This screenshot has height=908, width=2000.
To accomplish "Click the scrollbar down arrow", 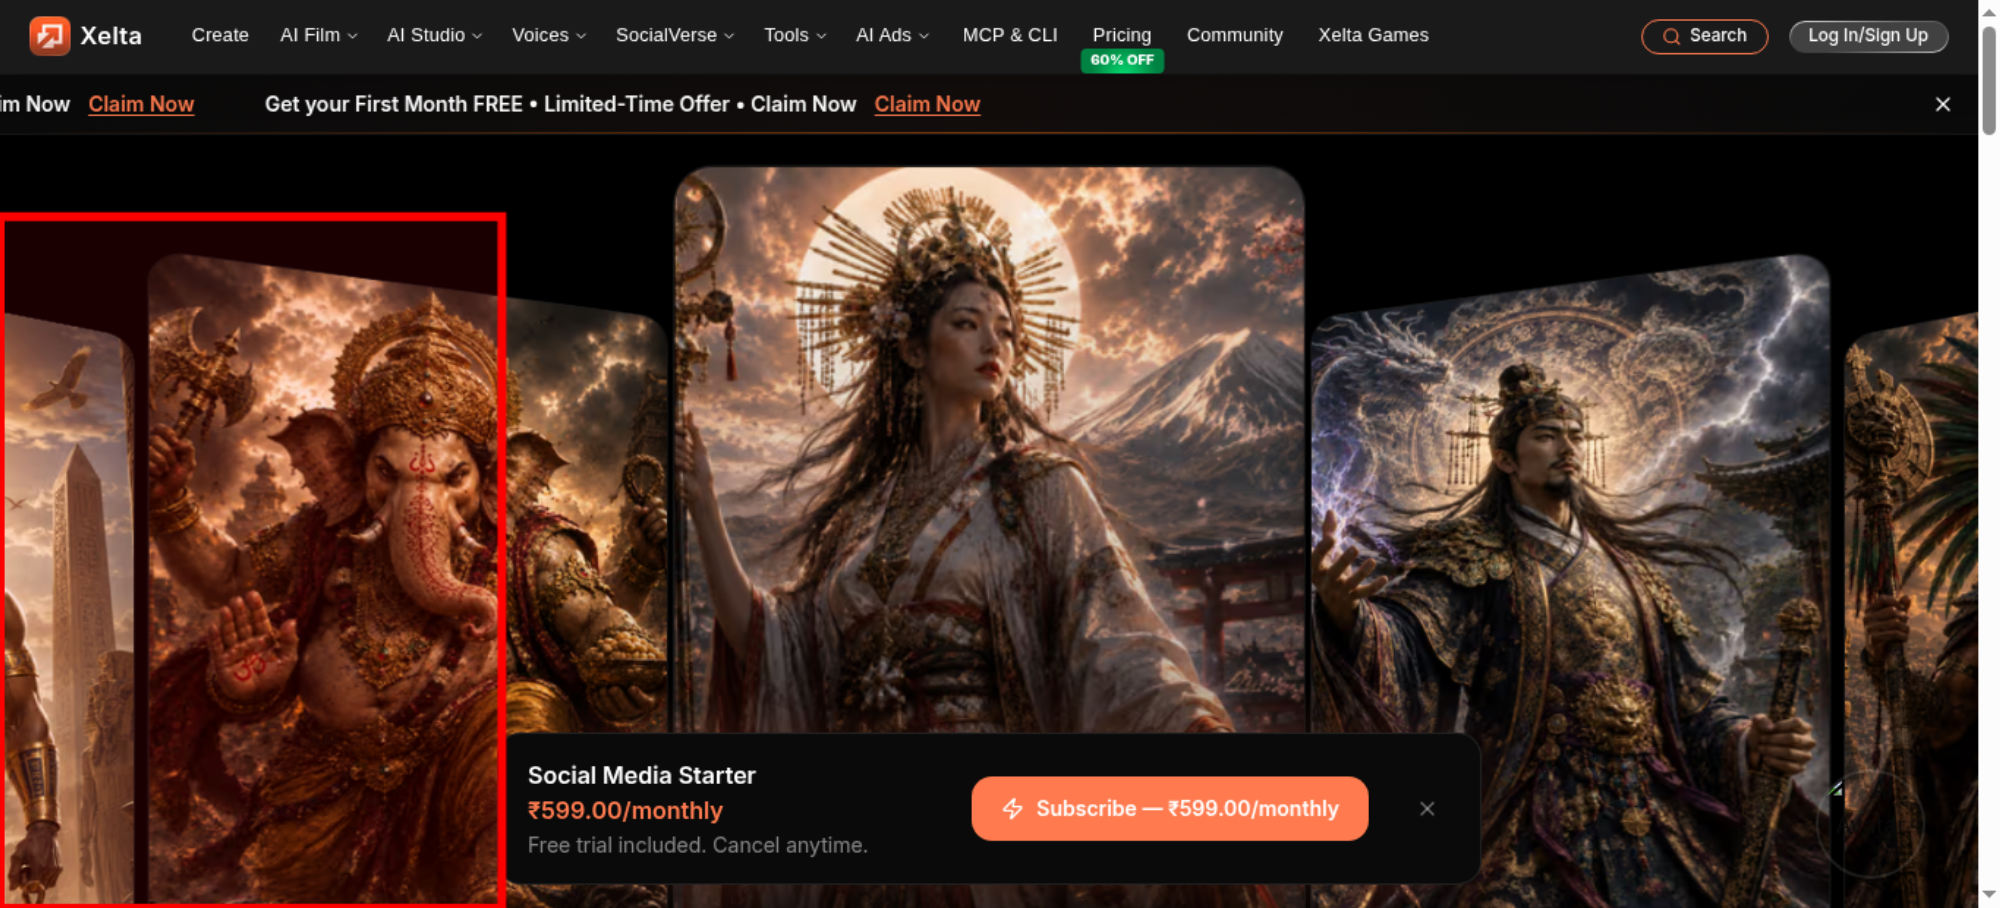I will pyautogui.click(x=1989, y=895).
